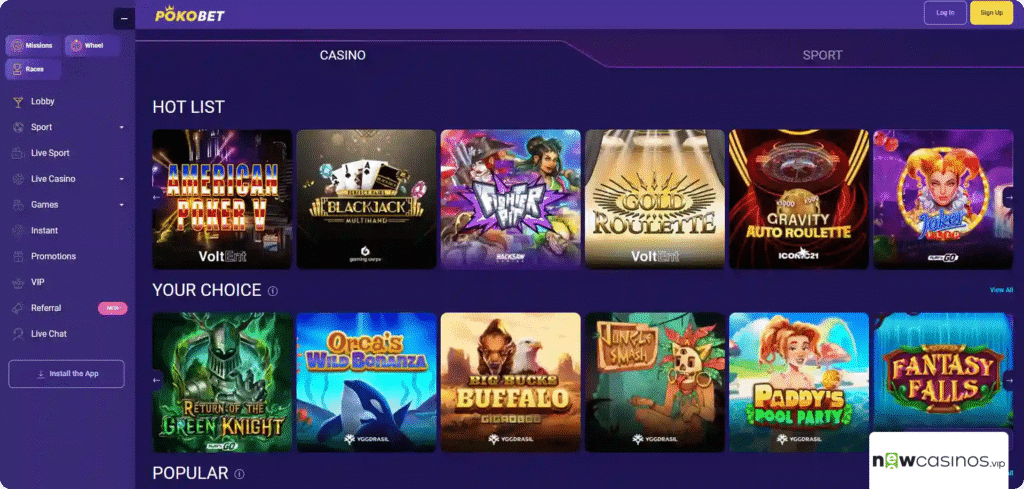Click the Live Sport icon in sidebar
The image size is (1024, 489).
18,153
